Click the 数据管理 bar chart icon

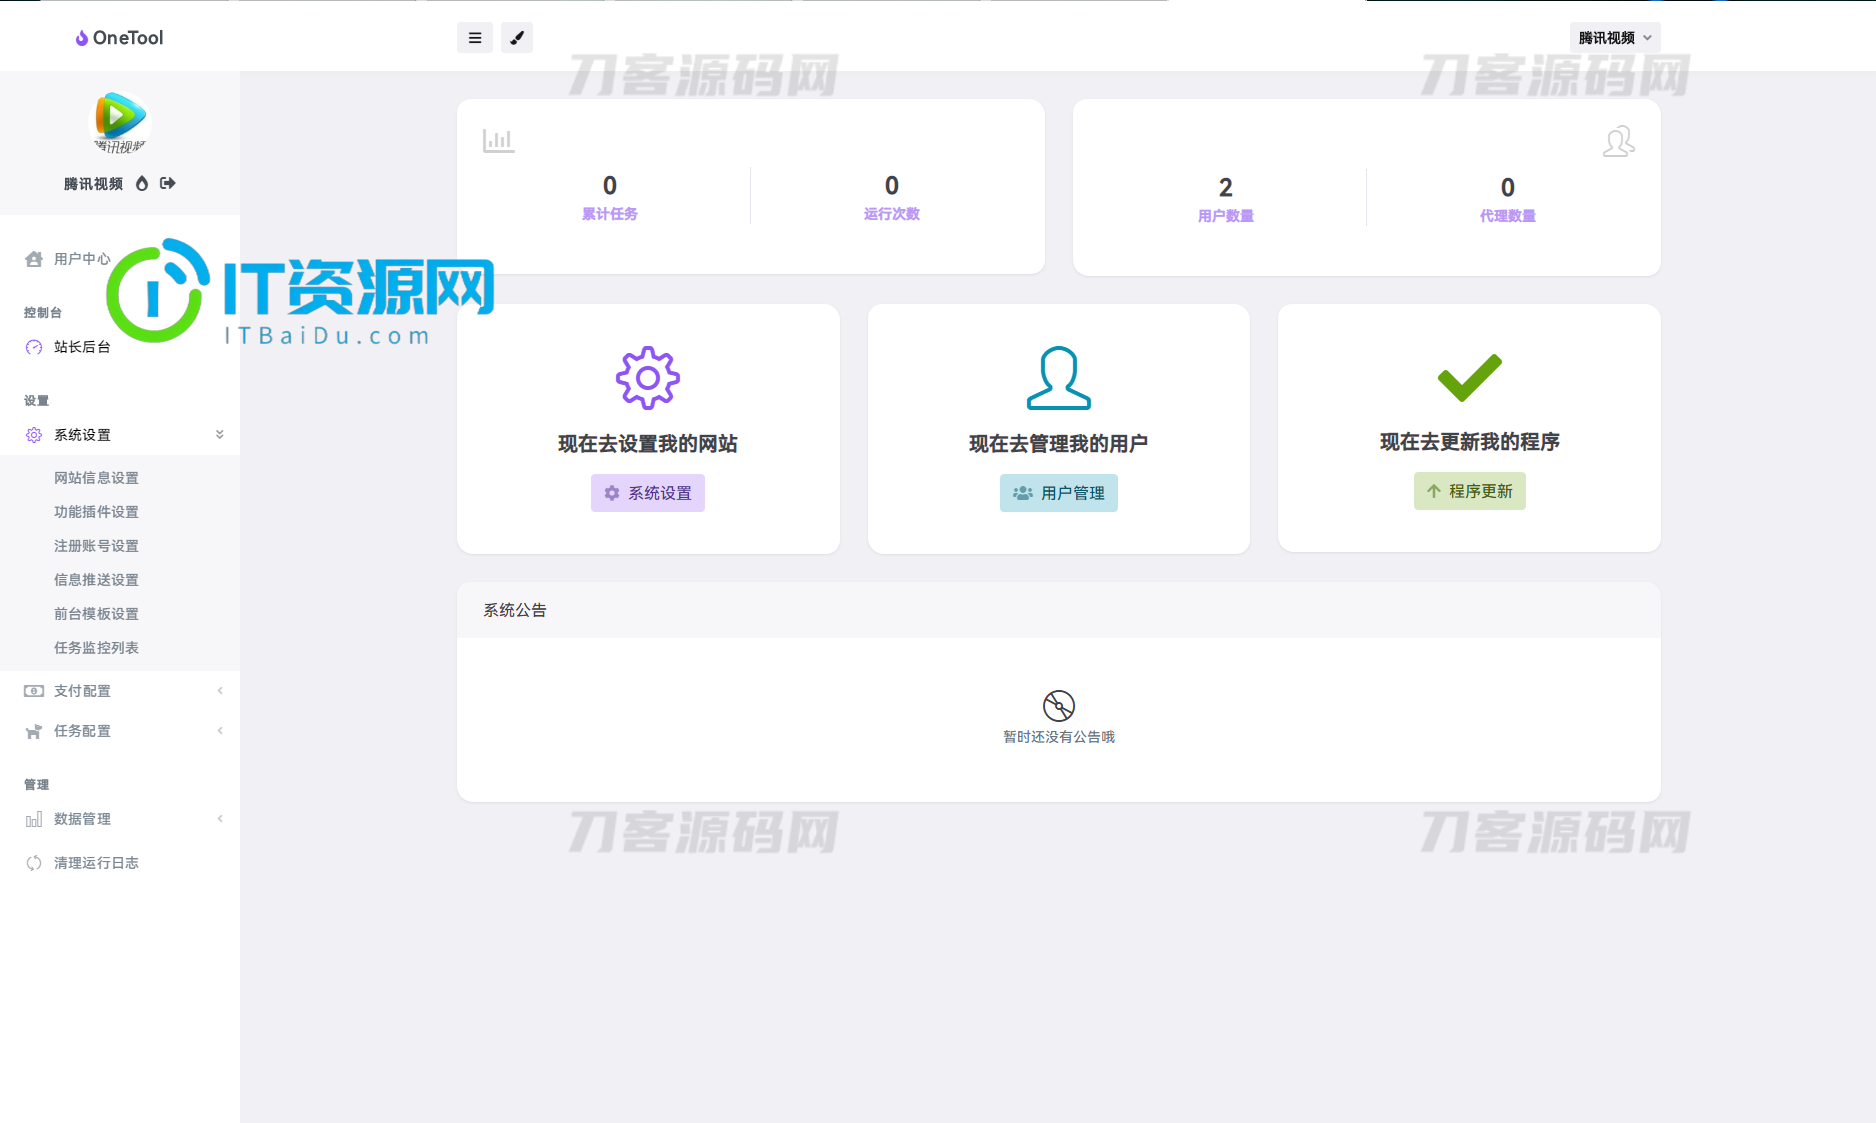point(34,819)
